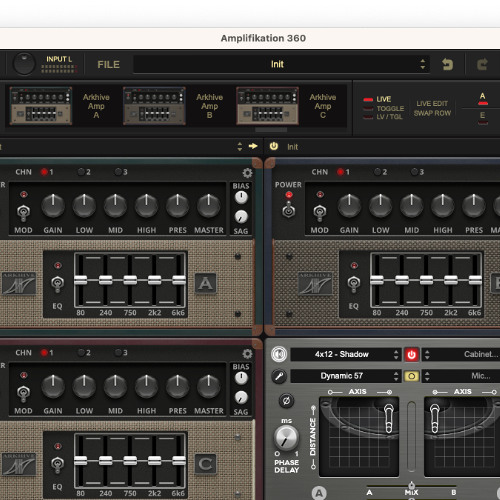Click the Arkhive logo badge on Amp A
Image resolution: width=500 pixels, height=500 pixels.
[19, 283]
